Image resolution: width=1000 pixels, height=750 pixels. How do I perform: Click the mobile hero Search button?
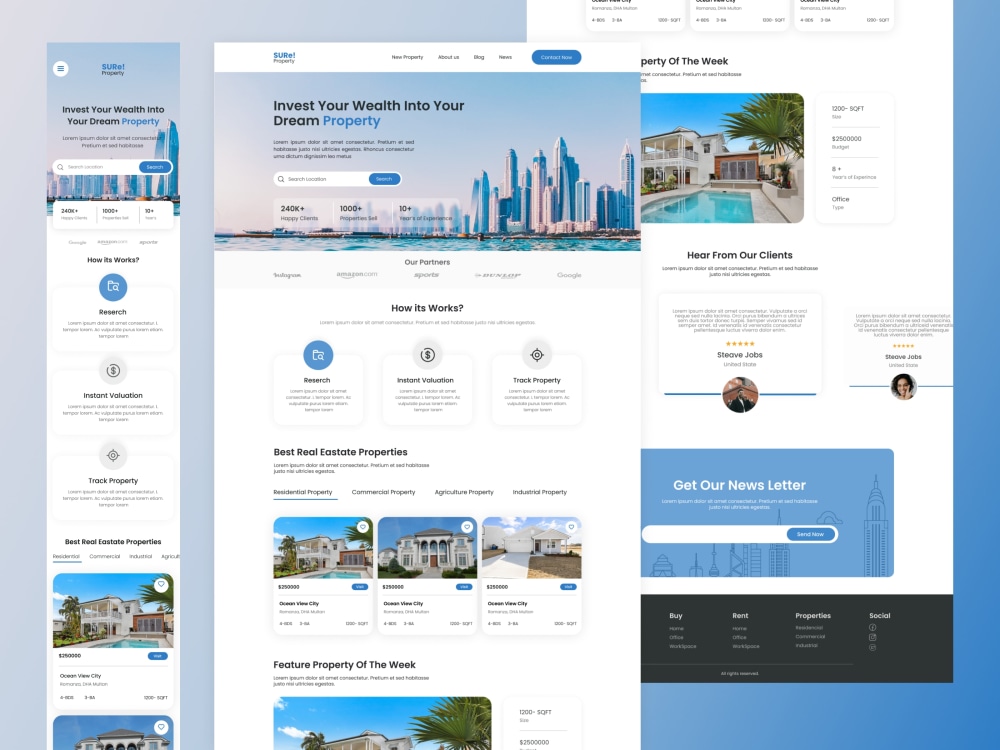click(x=155, y=167)
